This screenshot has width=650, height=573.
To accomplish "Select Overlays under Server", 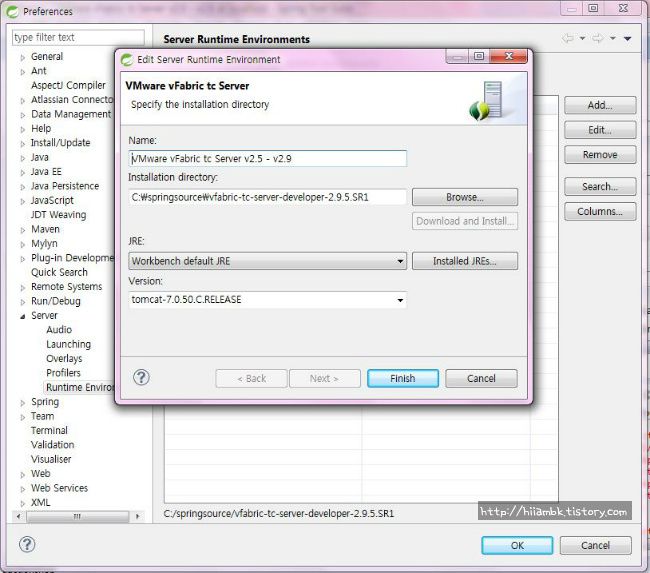I will (x=64, y=359).
